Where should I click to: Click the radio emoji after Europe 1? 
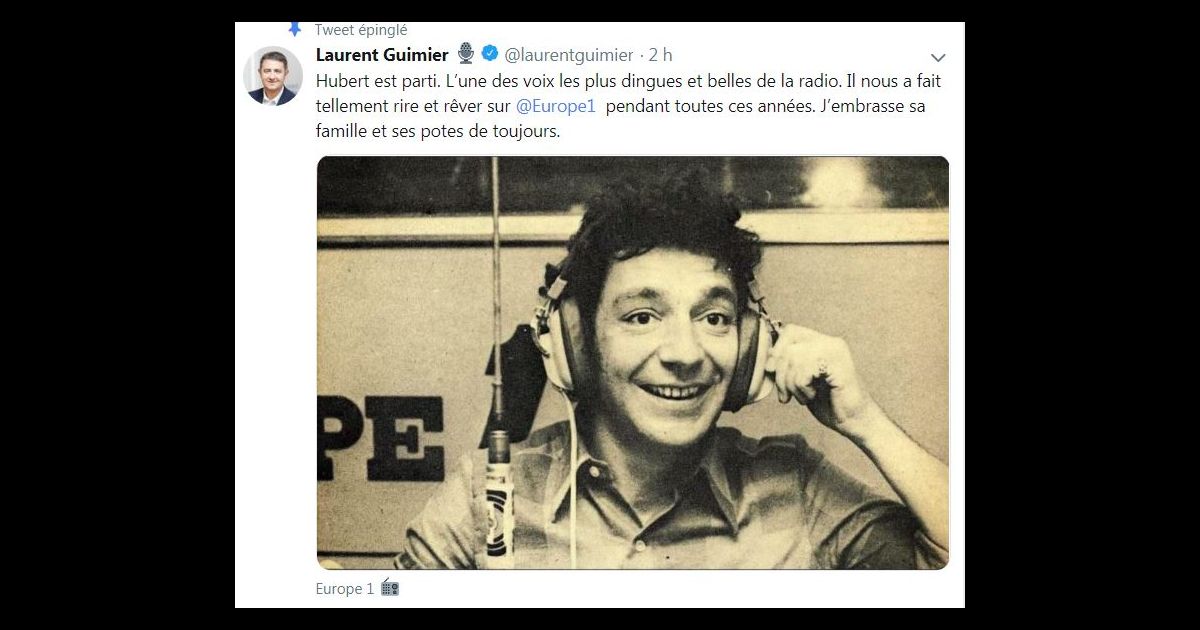click(x=390, y=588)
